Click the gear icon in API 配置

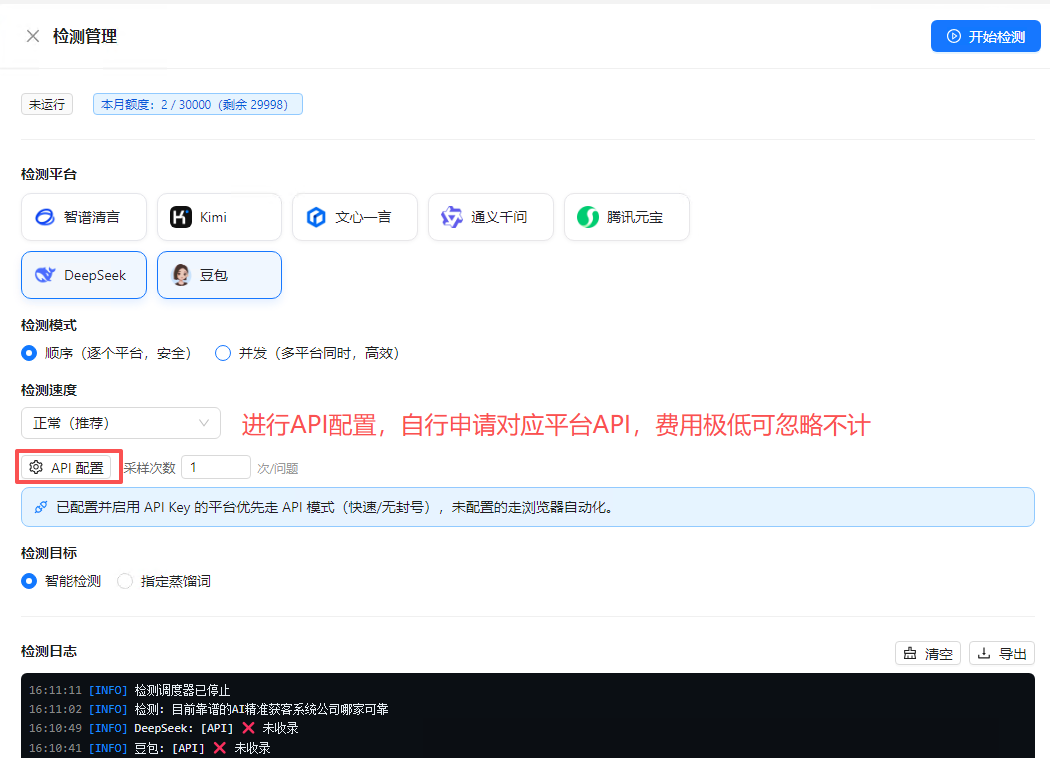click(x=36, y=467)
